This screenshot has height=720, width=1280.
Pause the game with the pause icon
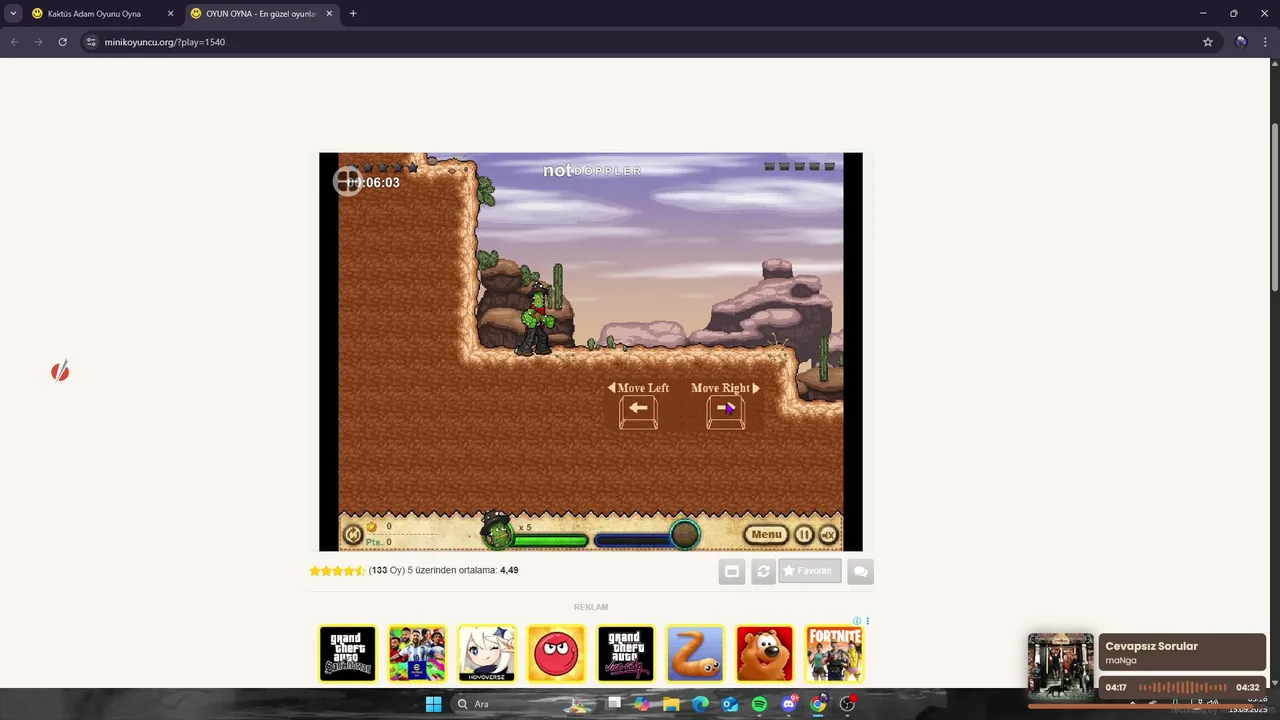pyautogui.click(x=804, y=535)
